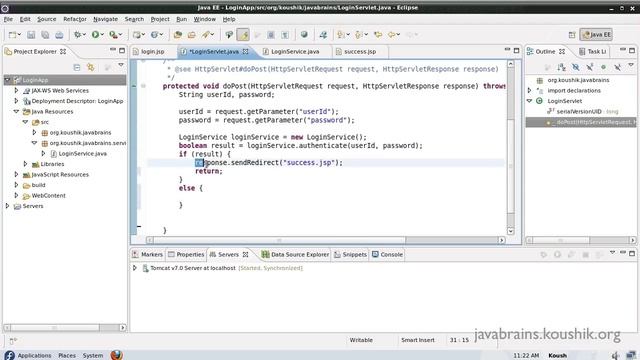Viewport: 640px width, 360px height.
Task: Click the Debug bug toolbar icon
Action: coord(77,35)
